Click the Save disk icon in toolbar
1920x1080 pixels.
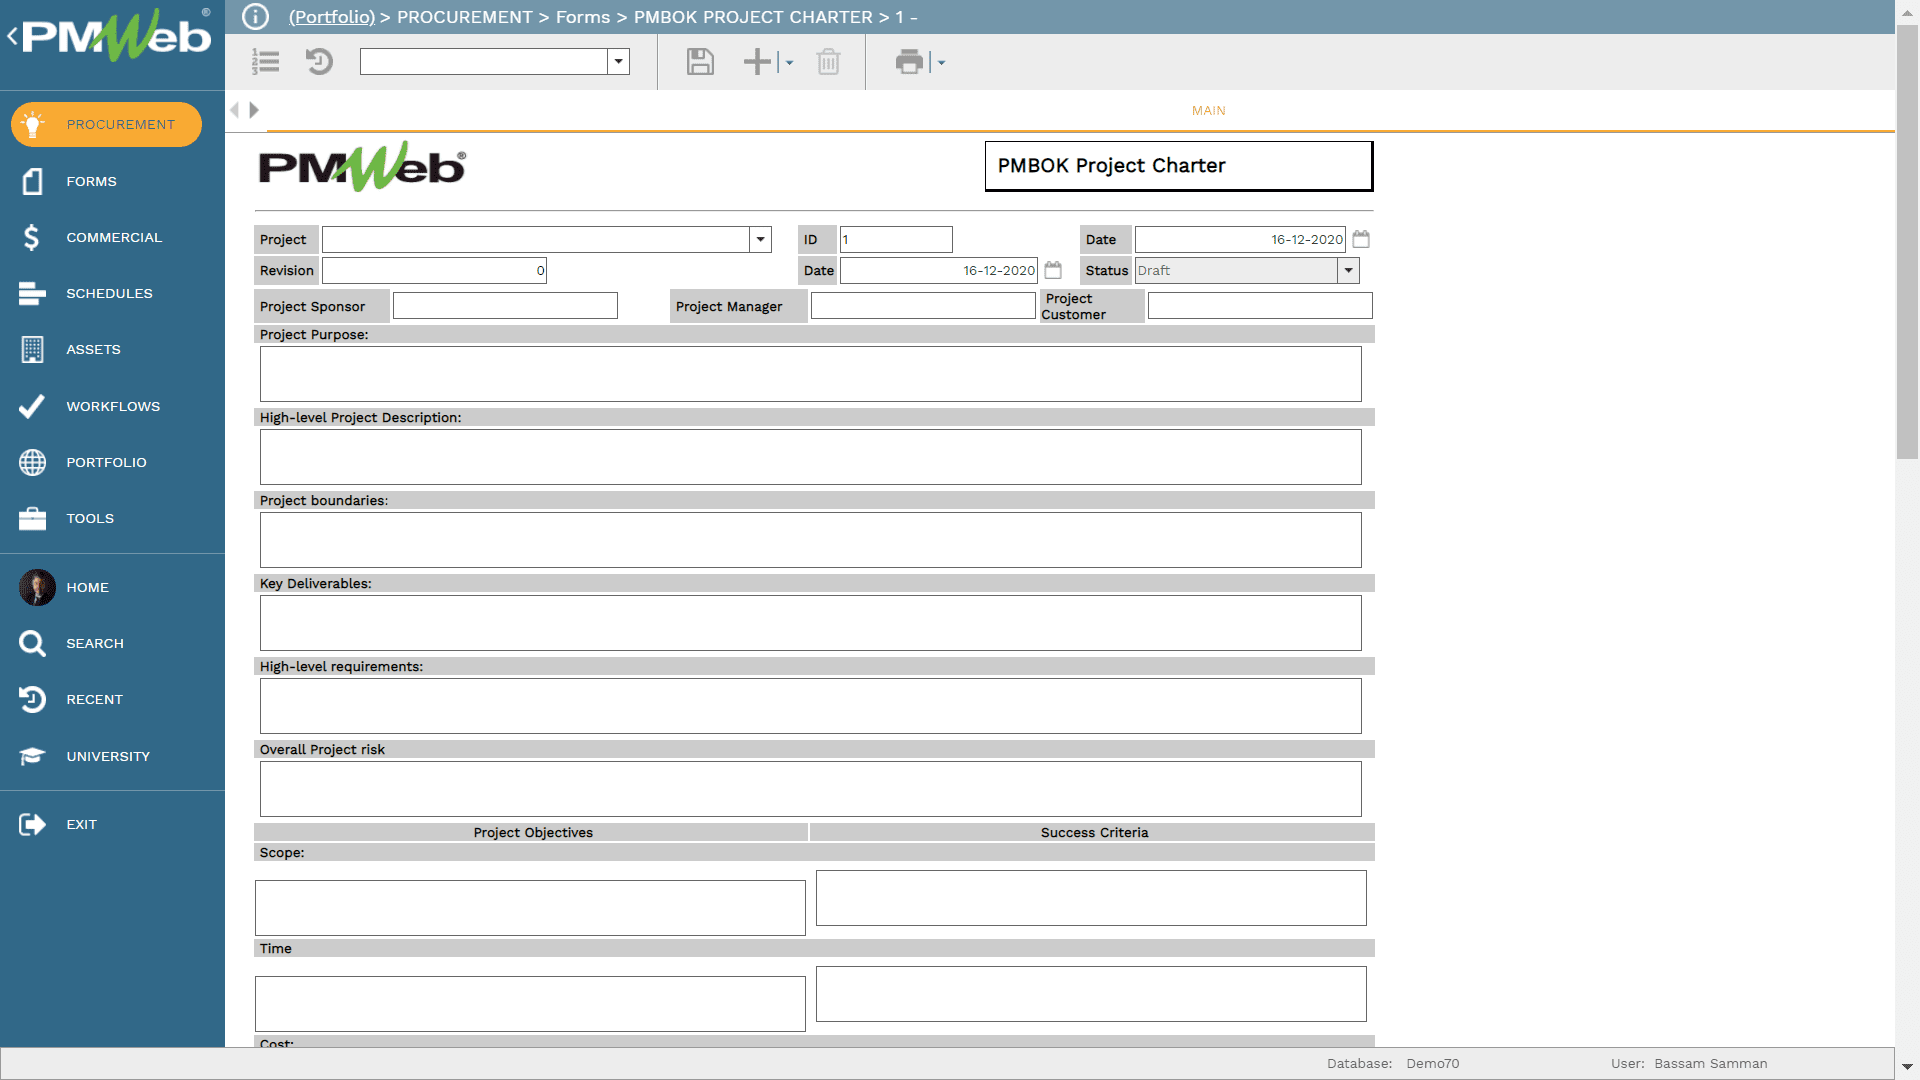click(700, 62)
